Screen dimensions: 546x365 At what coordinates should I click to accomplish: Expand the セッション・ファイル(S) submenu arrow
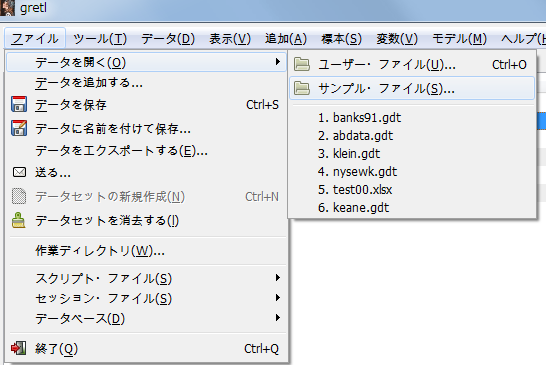coord(278,297)
